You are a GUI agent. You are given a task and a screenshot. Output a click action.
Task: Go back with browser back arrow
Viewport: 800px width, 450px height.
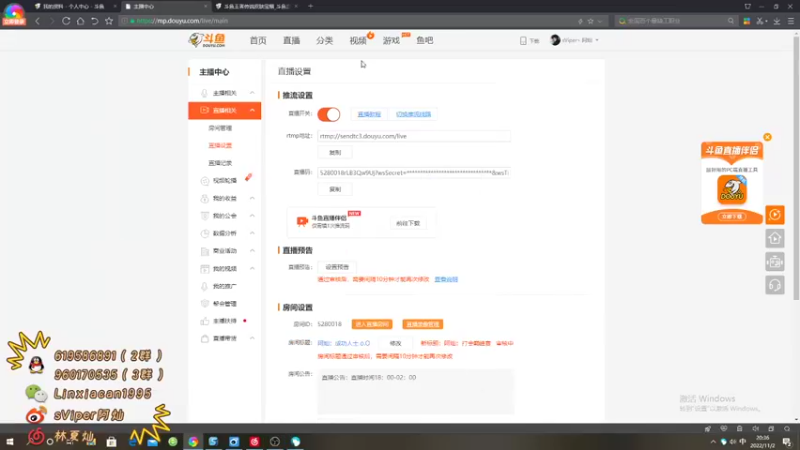(x=37, y=21)
